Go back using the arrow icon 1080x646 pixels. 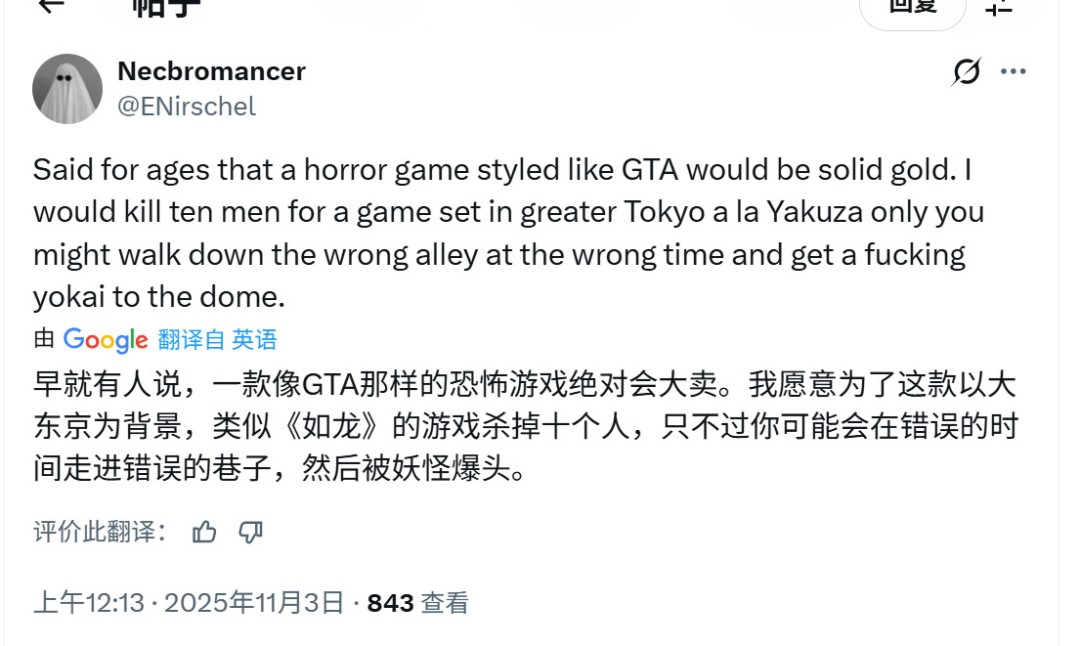tap(51, 6)
